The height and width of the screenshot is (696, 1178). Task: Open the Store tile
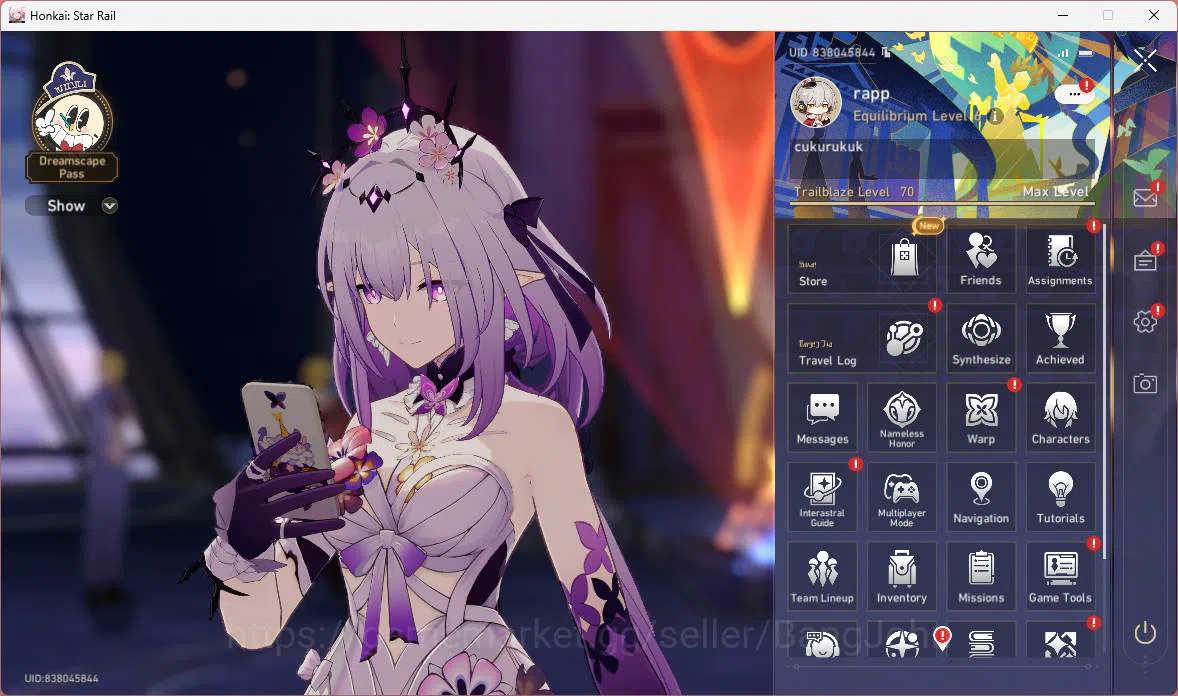coord(862,259)
